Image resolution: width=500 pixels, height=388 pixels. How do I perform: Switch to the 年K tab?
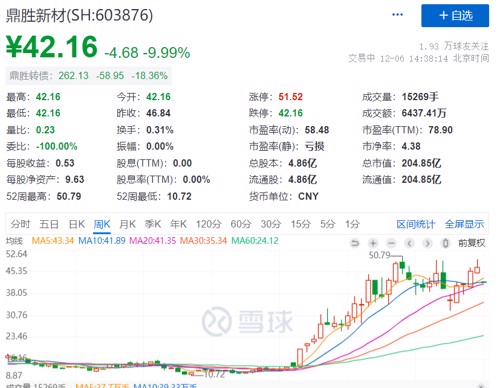coord(178,224)
